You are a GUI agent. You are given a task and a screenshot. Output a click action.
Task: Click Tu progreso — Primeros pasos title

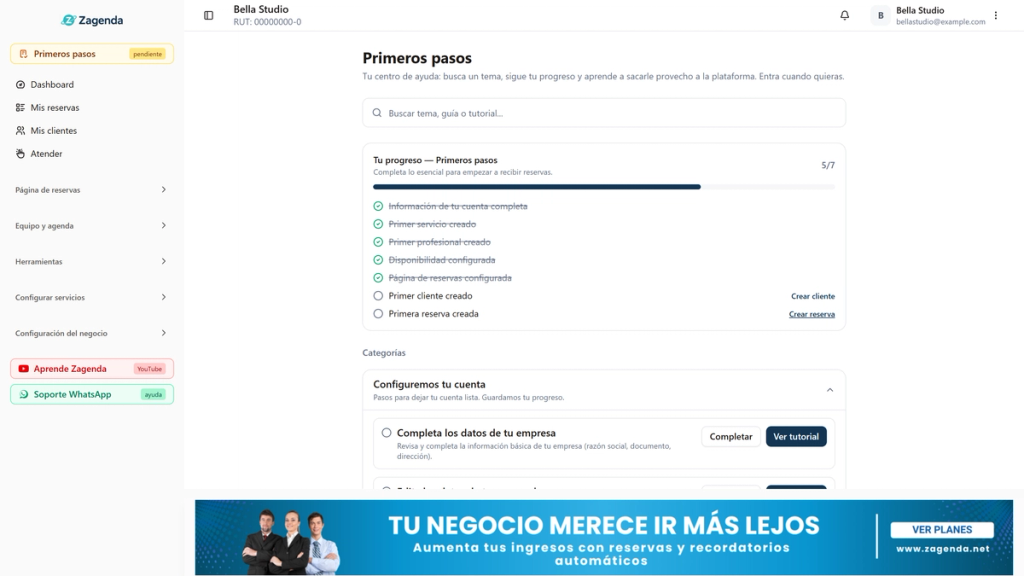[435, 160]
